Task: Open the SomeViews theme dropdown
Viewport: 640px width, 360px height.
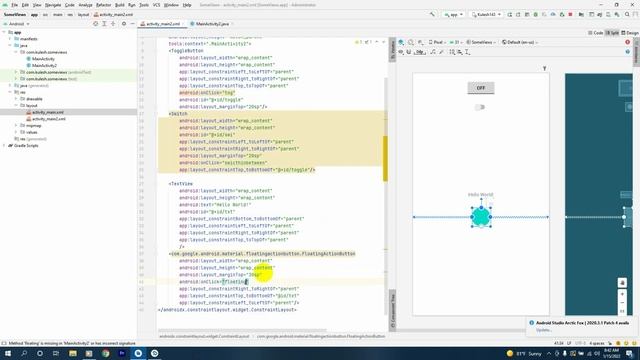Action: point(481,42)
